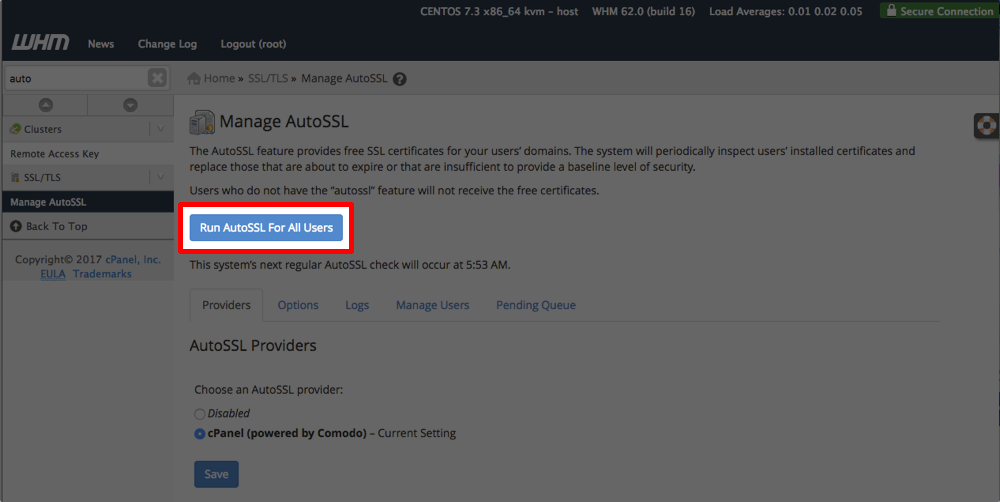Select the Disabled provider radio button
Image resolution: width=1000 pixels, height=502 pixels.
[200, 414]
